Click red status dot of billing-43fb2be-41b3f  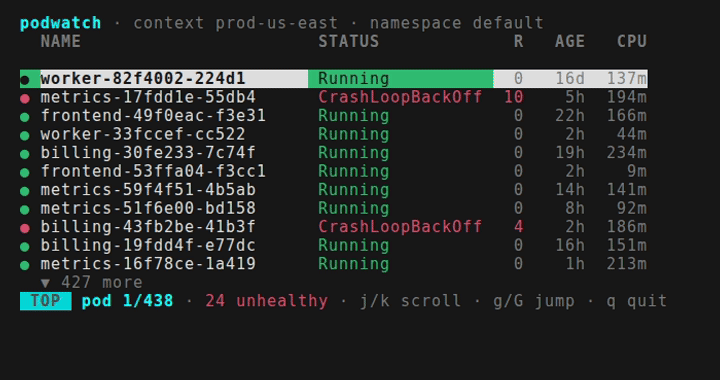click(25, 228)
